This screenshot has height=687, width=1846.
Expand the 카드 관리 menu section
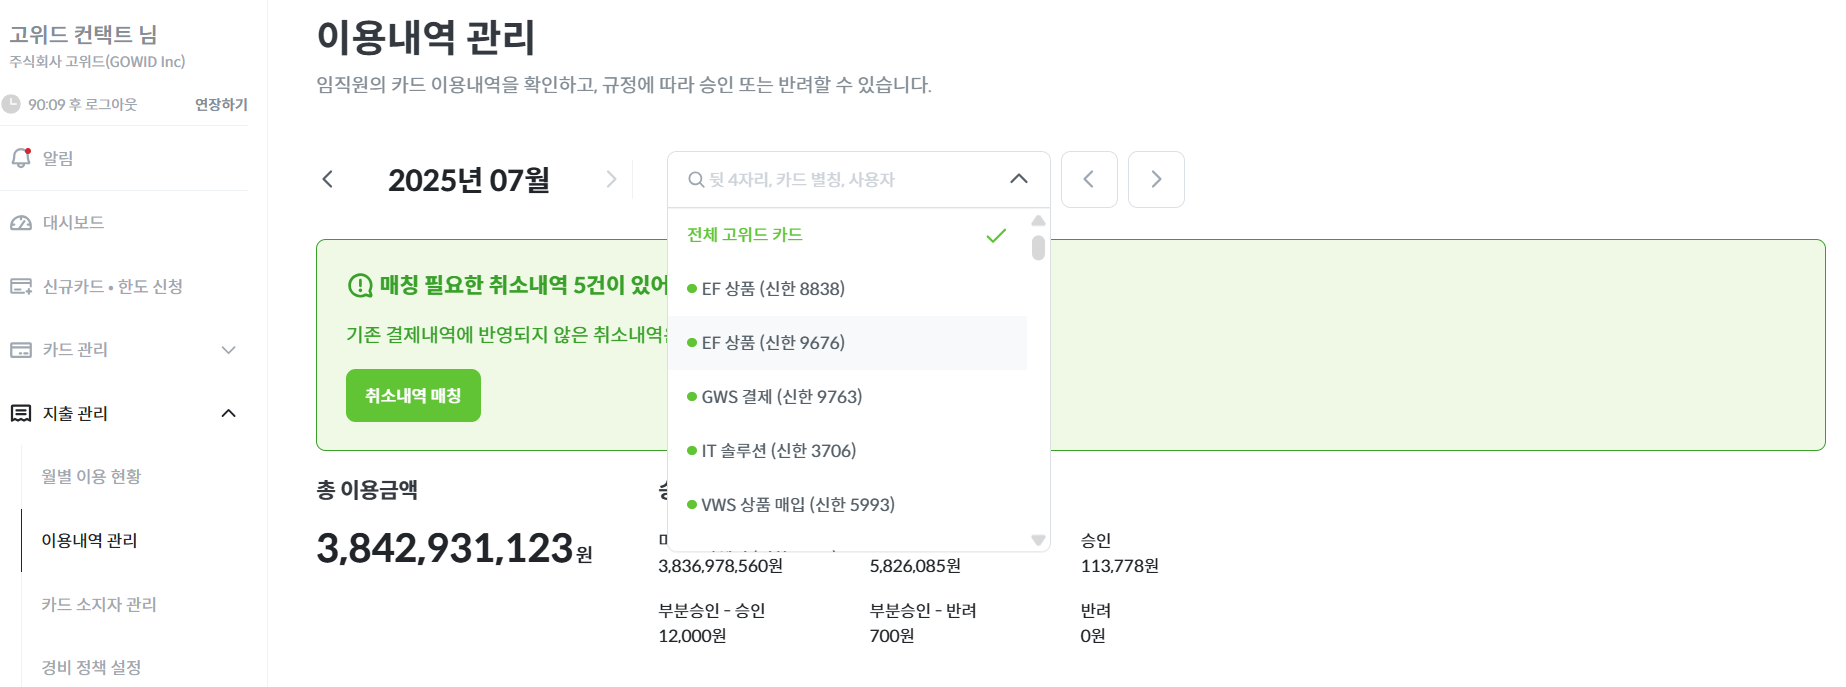[228, 350]
